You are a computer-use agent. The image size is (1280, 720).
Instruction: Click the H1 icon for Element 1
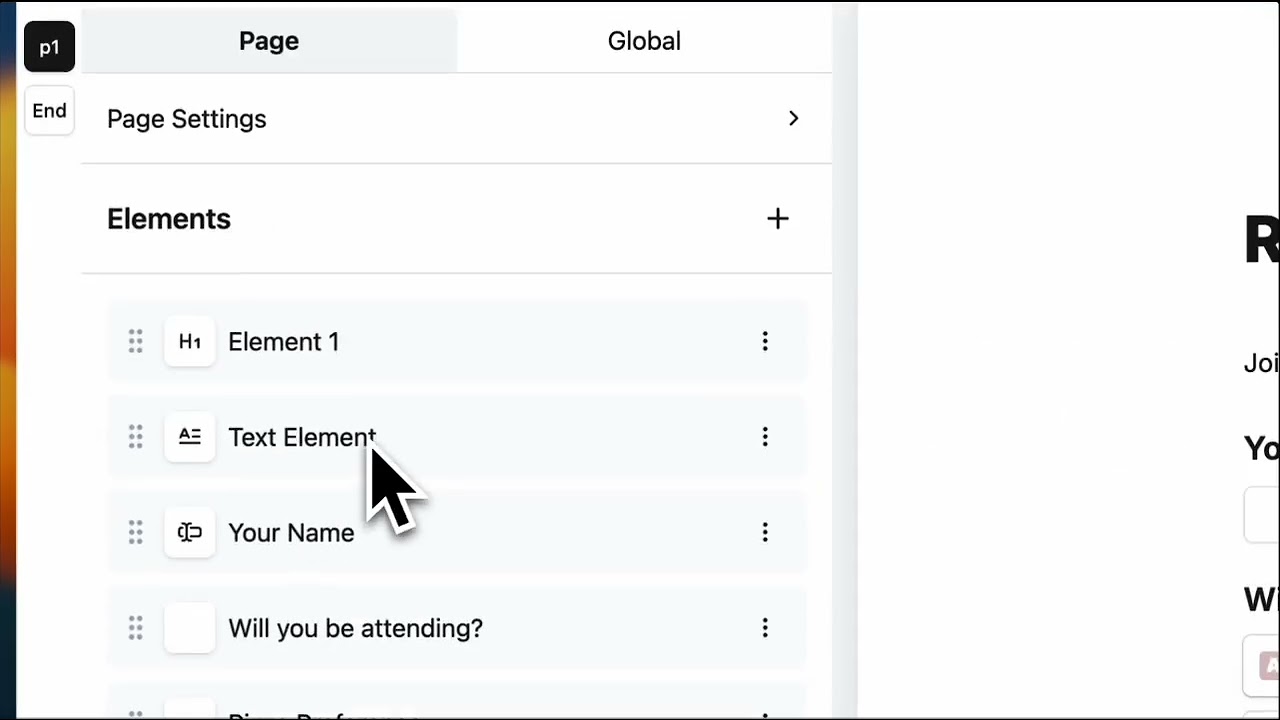point(190,341)
